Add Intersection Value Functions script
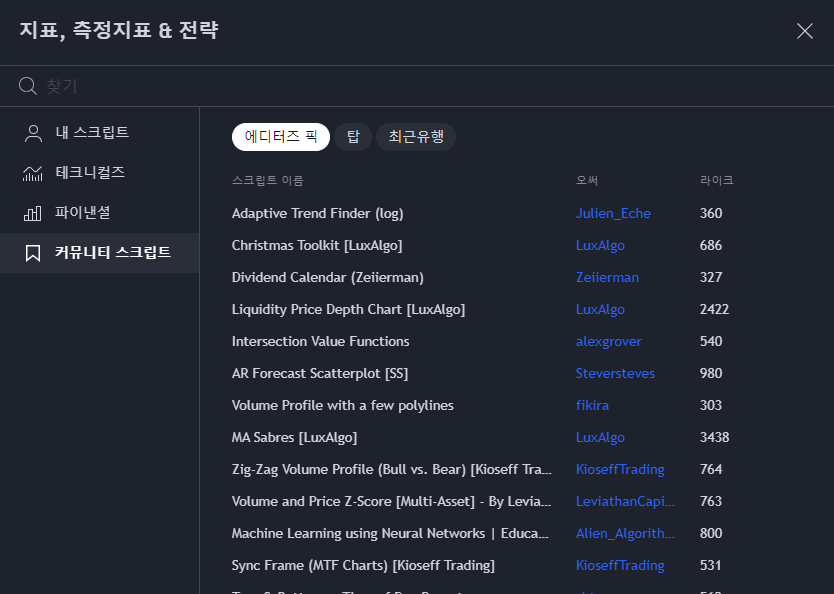This screenshot has width=834, height=594. (x=321, y=341)
